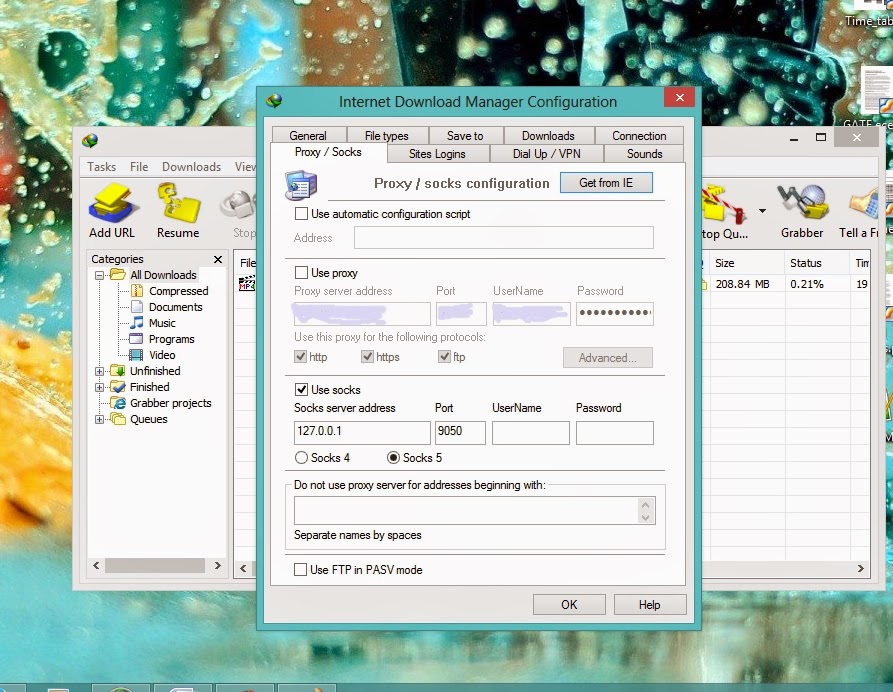Select the All Downloads folder
This screenshot has height=692, width=893.
click(163, 275)
